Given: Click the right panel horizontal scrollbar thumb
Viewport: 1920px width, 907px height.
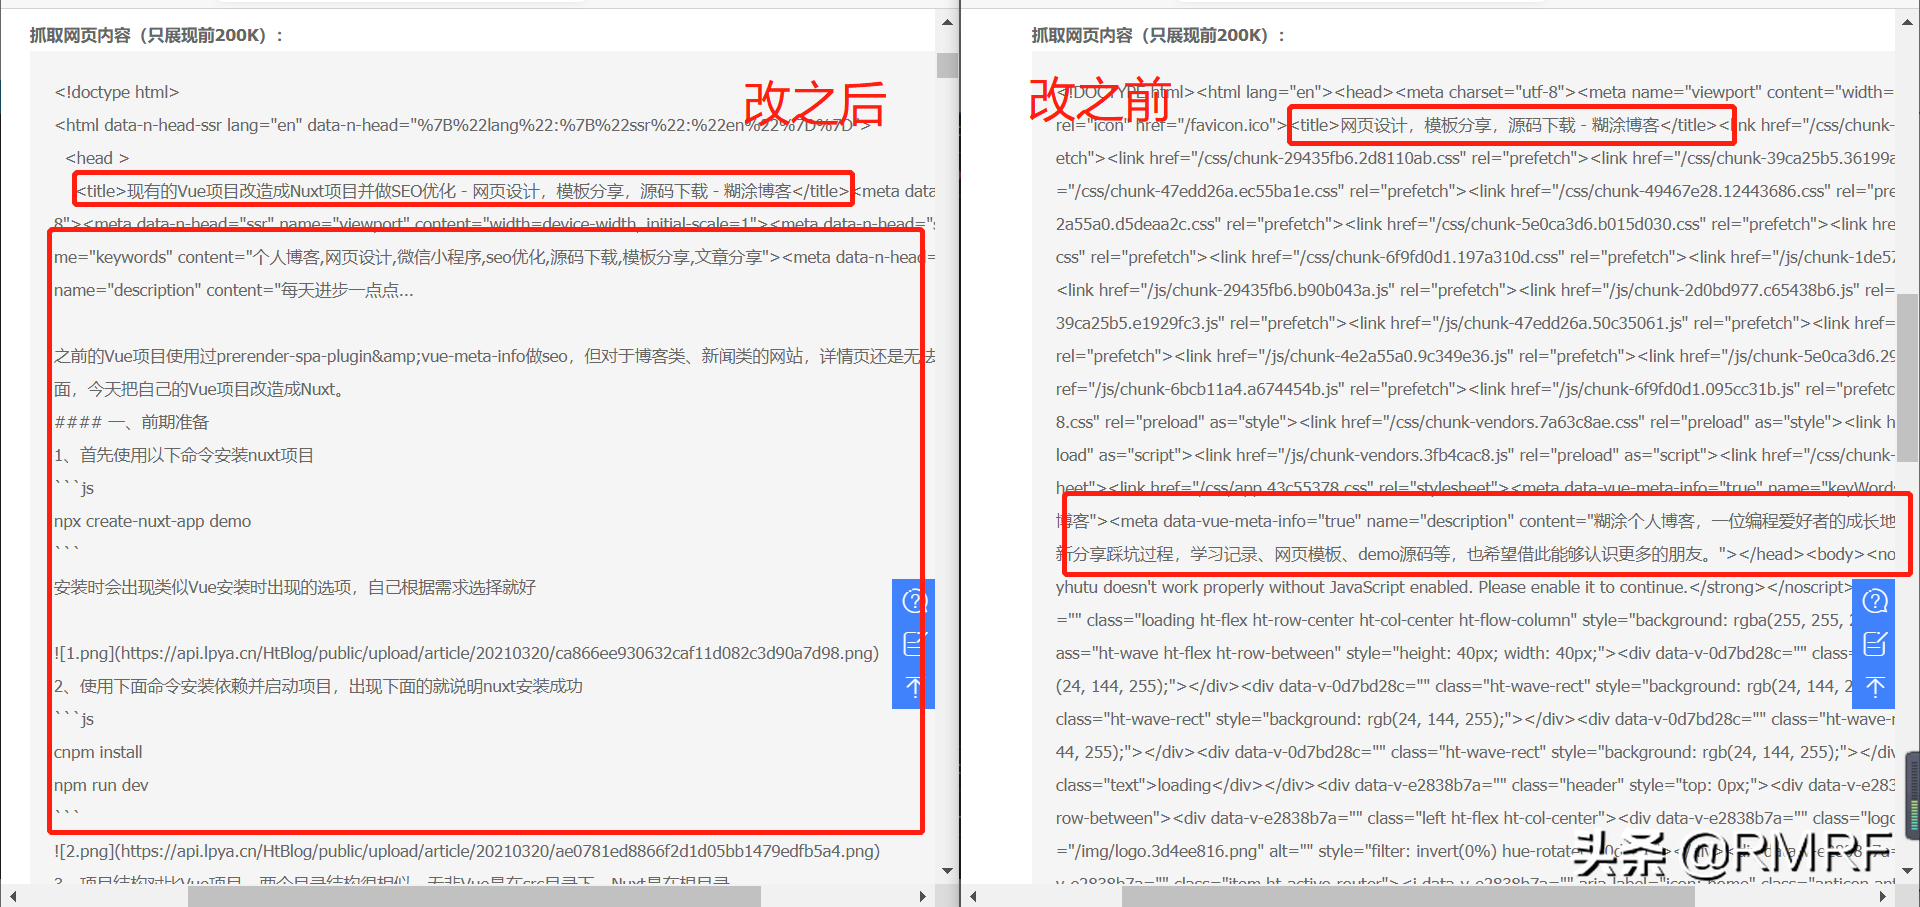Looking at the screenshot, I should 1408,896.
